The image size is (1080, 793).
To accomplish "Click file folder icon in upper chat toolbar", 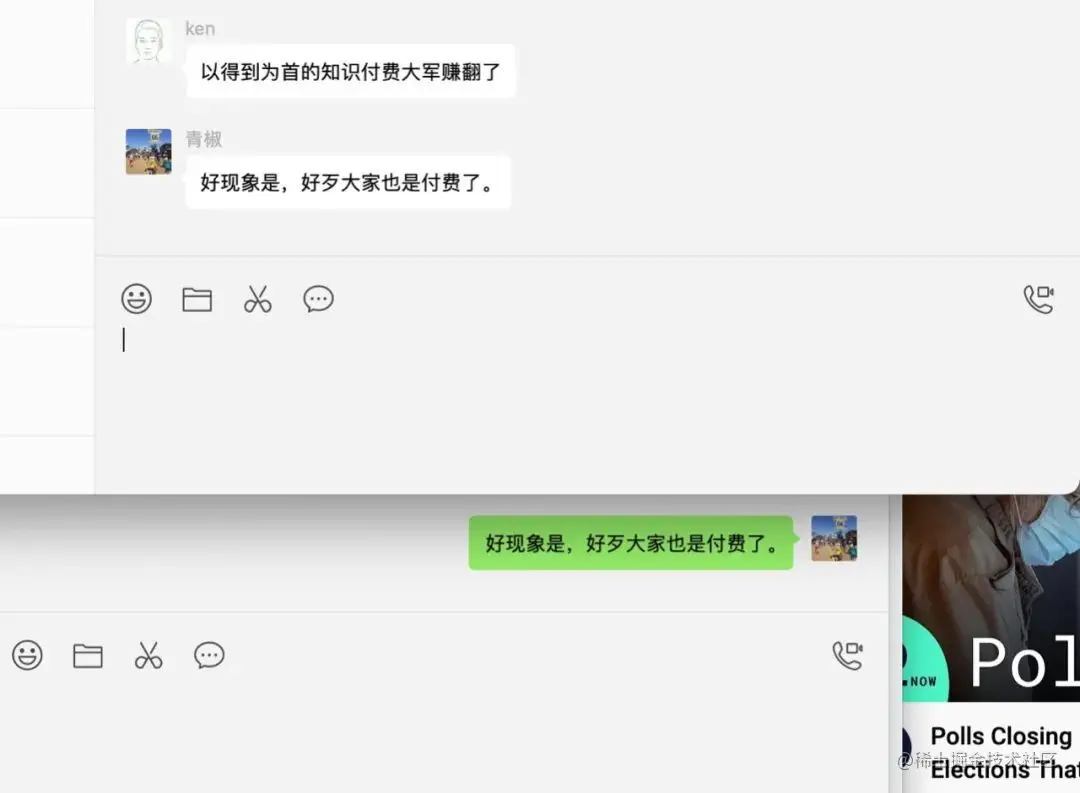I will (x=197, y=299).
